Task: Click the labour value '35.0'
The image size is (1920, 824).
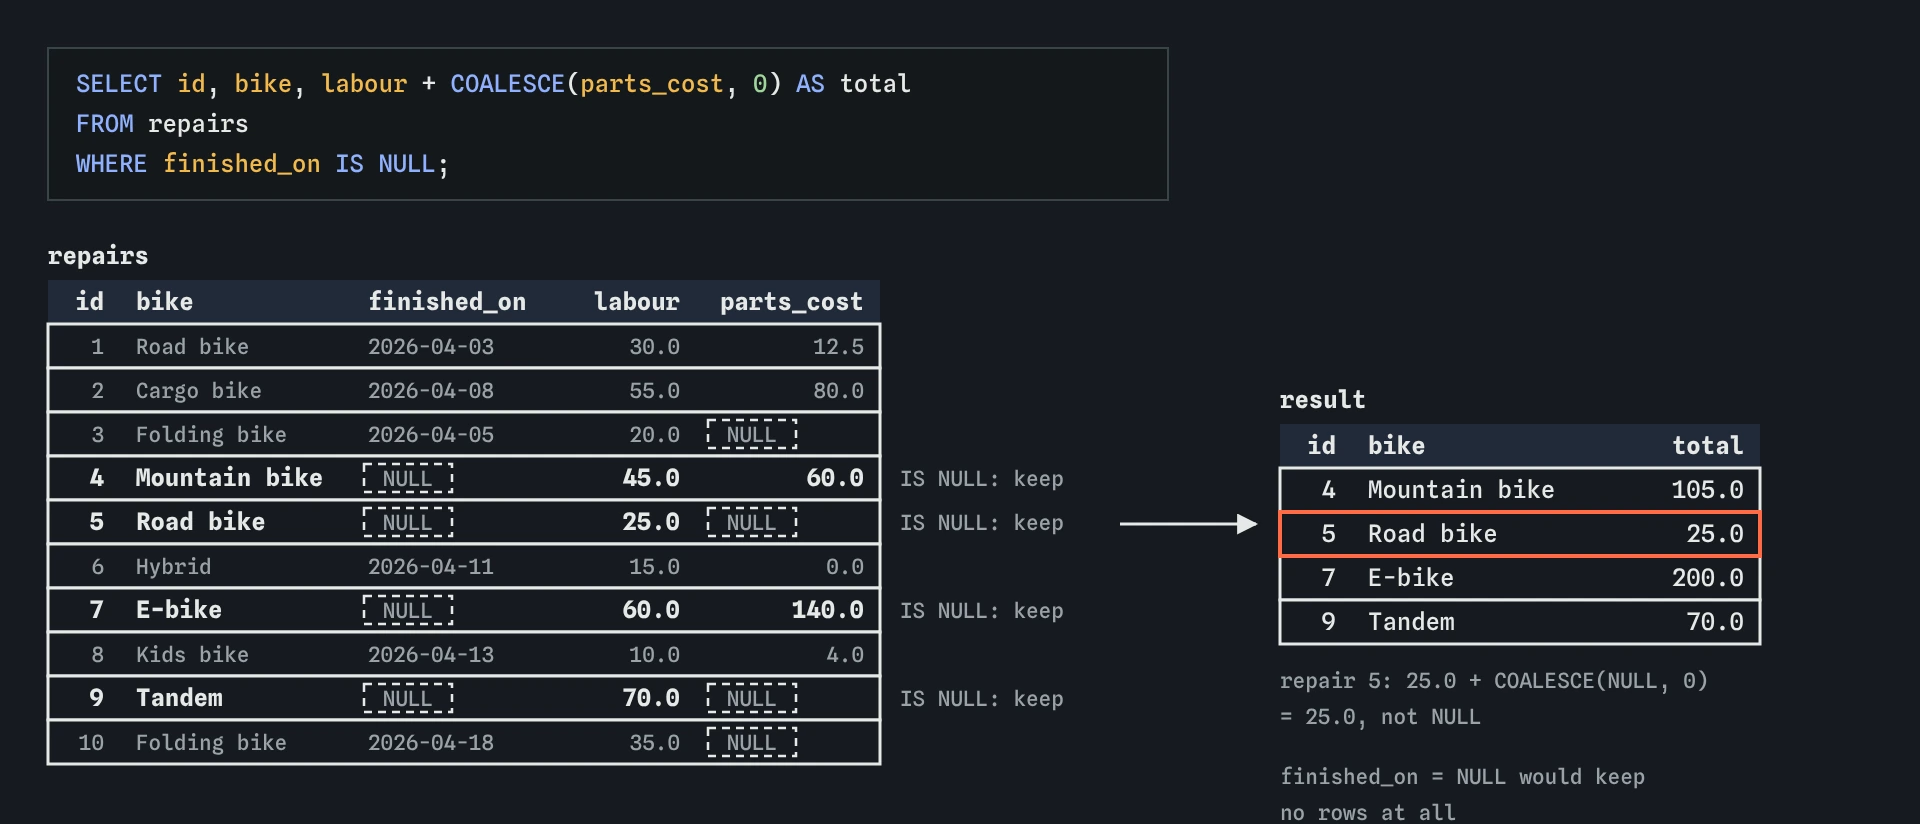Action: (655, 743)
